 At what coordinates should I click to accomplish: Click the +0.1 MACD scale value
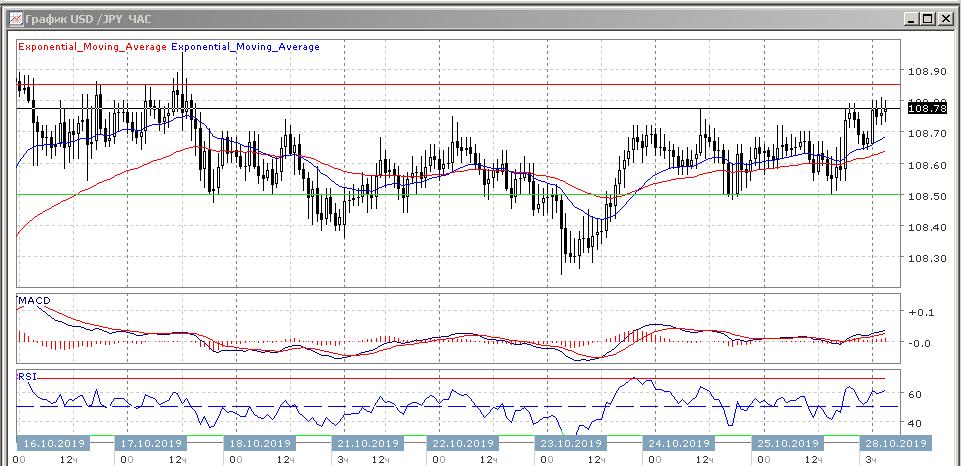click(x=921, y=312)
